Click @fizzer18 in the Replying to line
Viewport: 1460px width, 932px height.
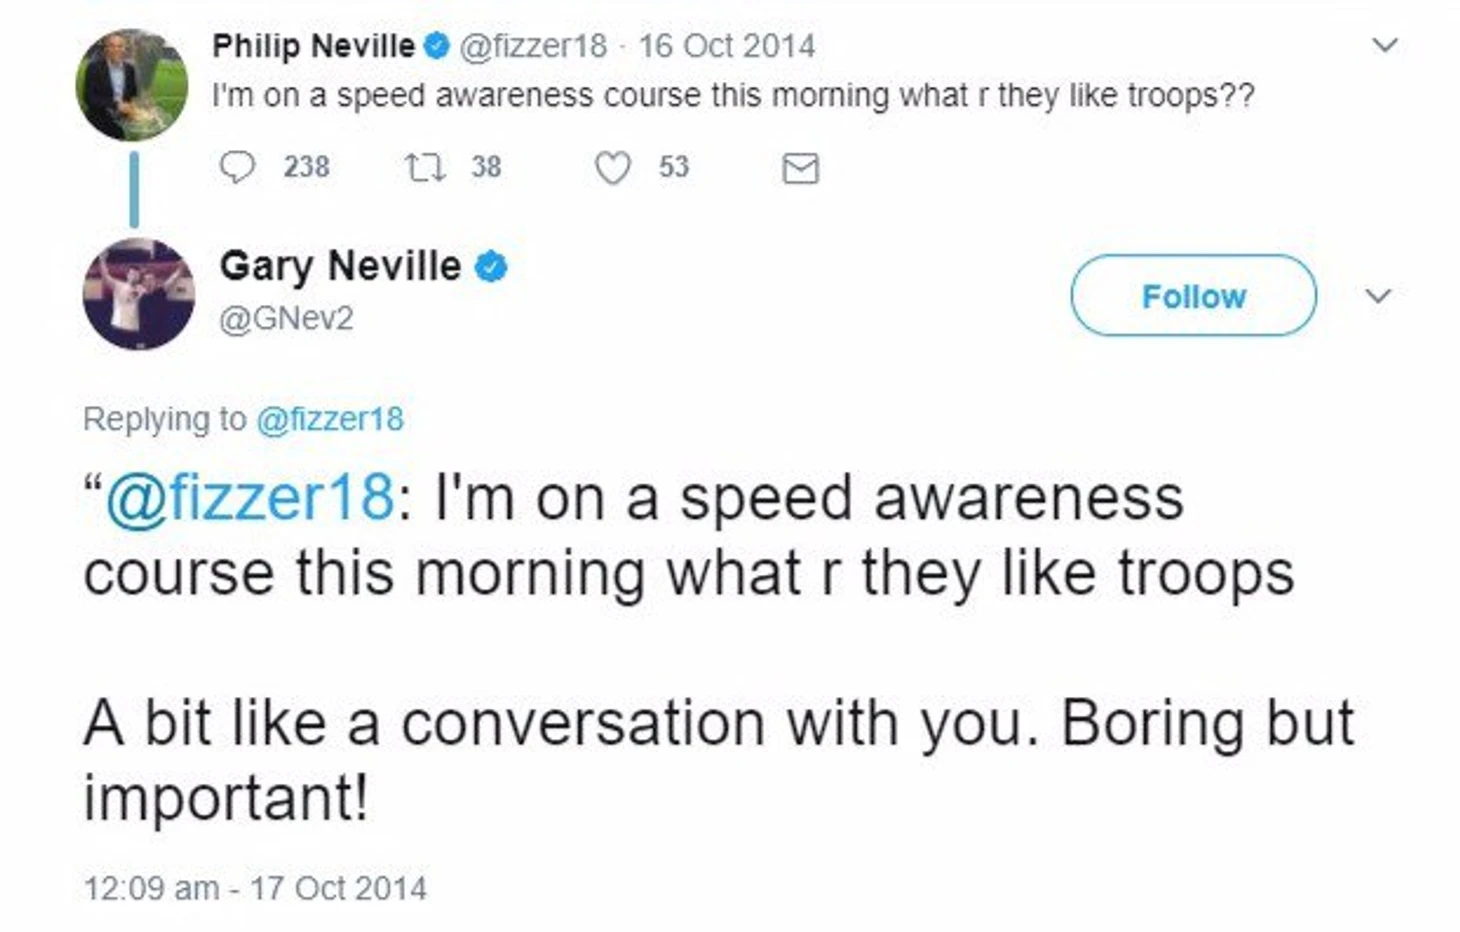(330, 419)
